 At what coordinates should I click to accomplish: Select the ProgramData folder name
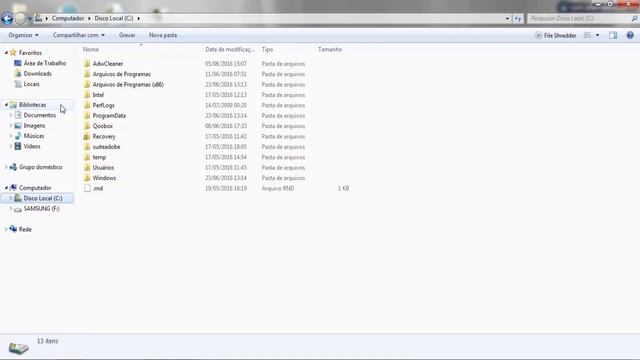[x=109, y=116]
